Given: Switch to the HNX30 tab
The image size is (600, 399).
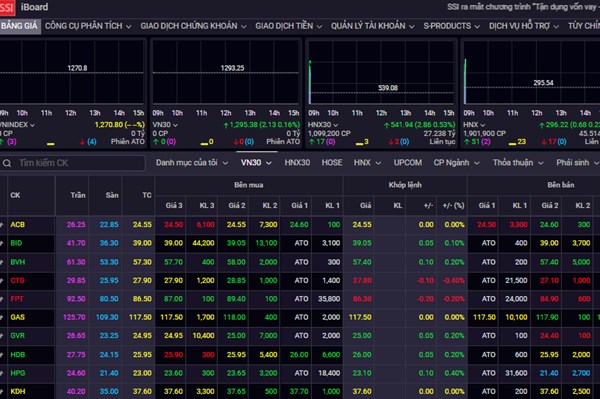Looking at the screenshot, I should tap(297, 163).
